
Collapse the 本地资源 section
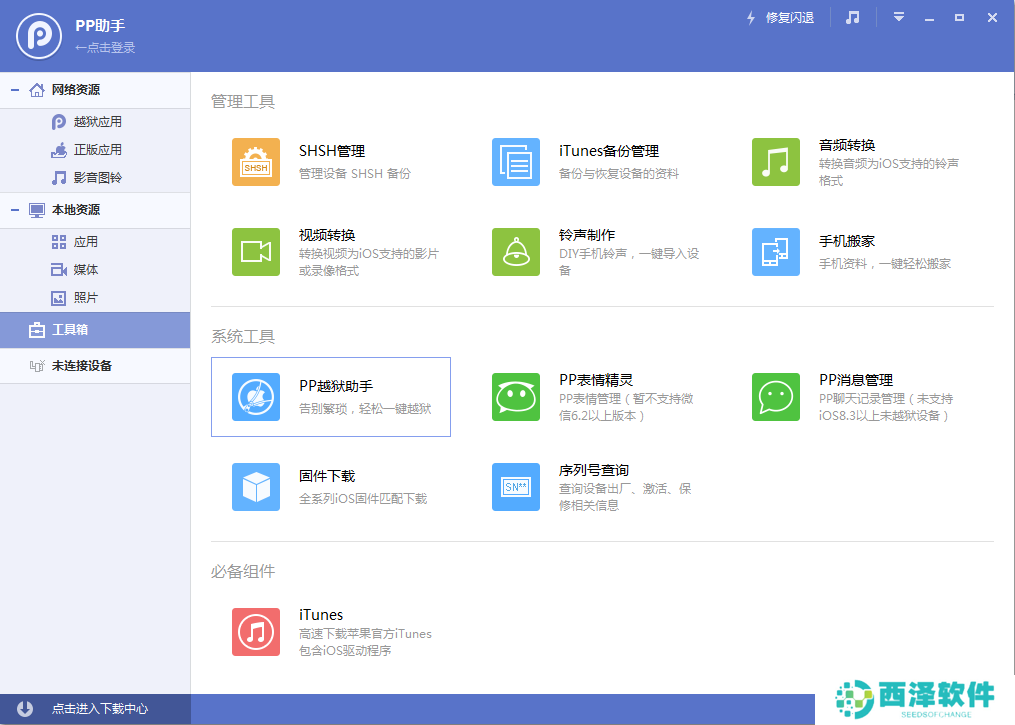[15, 210]
